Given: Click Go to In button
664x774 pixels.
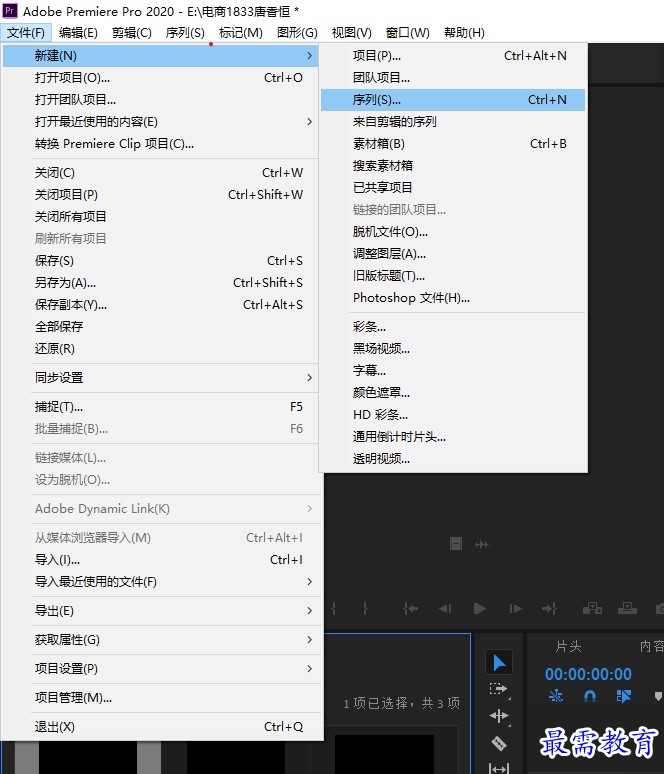Looking at the screenshot, I should pos(410,609).
